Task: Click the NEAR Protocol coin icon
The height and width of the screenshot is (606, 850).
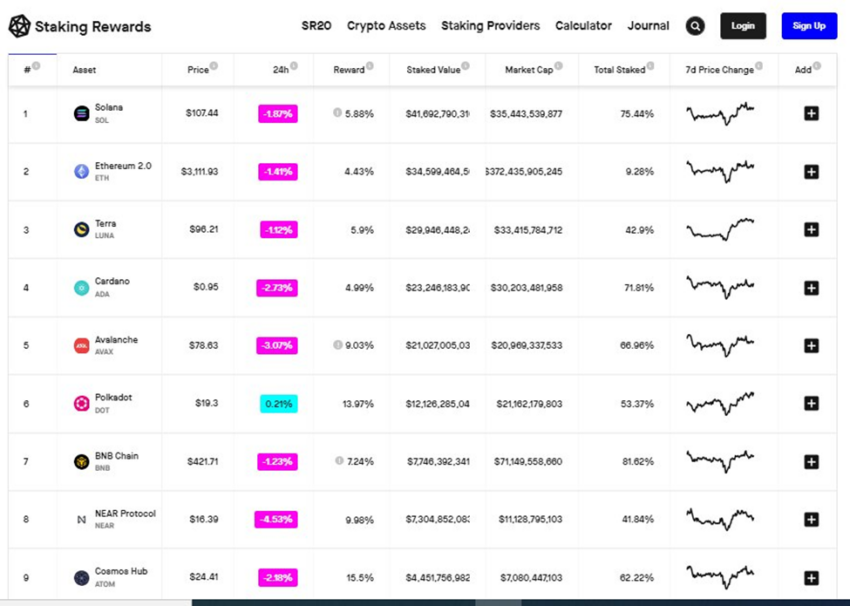Action: 81,519
